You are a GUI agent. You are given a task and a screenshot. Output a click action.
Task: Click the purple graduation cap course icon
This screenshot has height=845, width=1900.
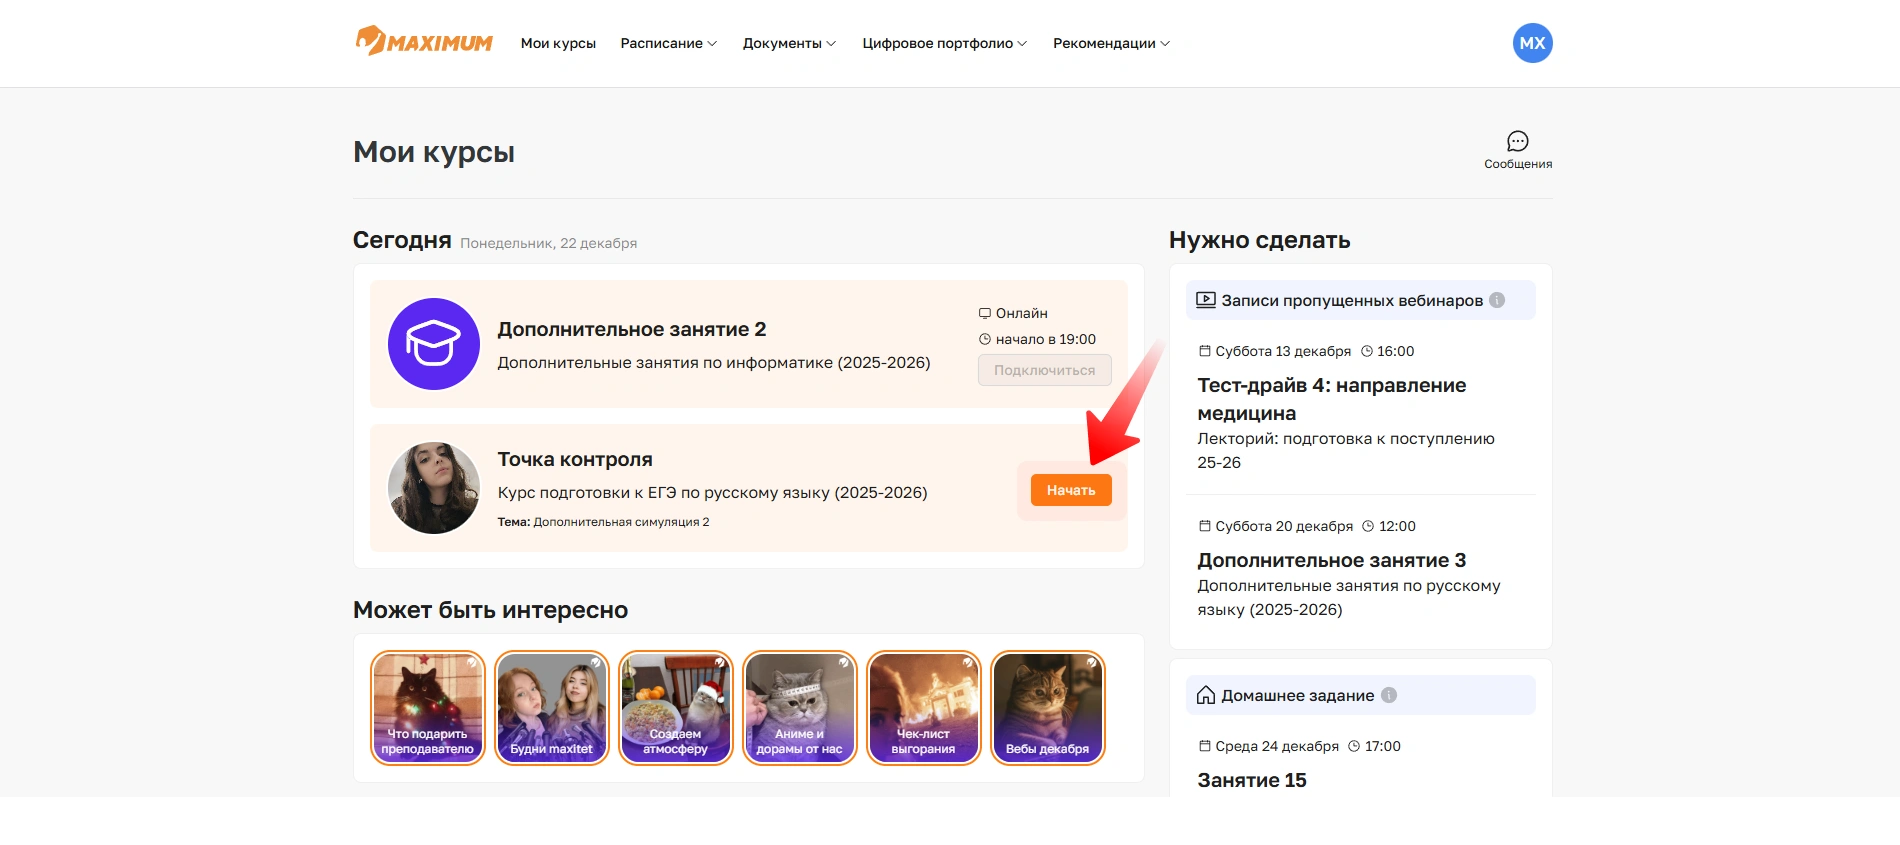click(x=433, y=344)
